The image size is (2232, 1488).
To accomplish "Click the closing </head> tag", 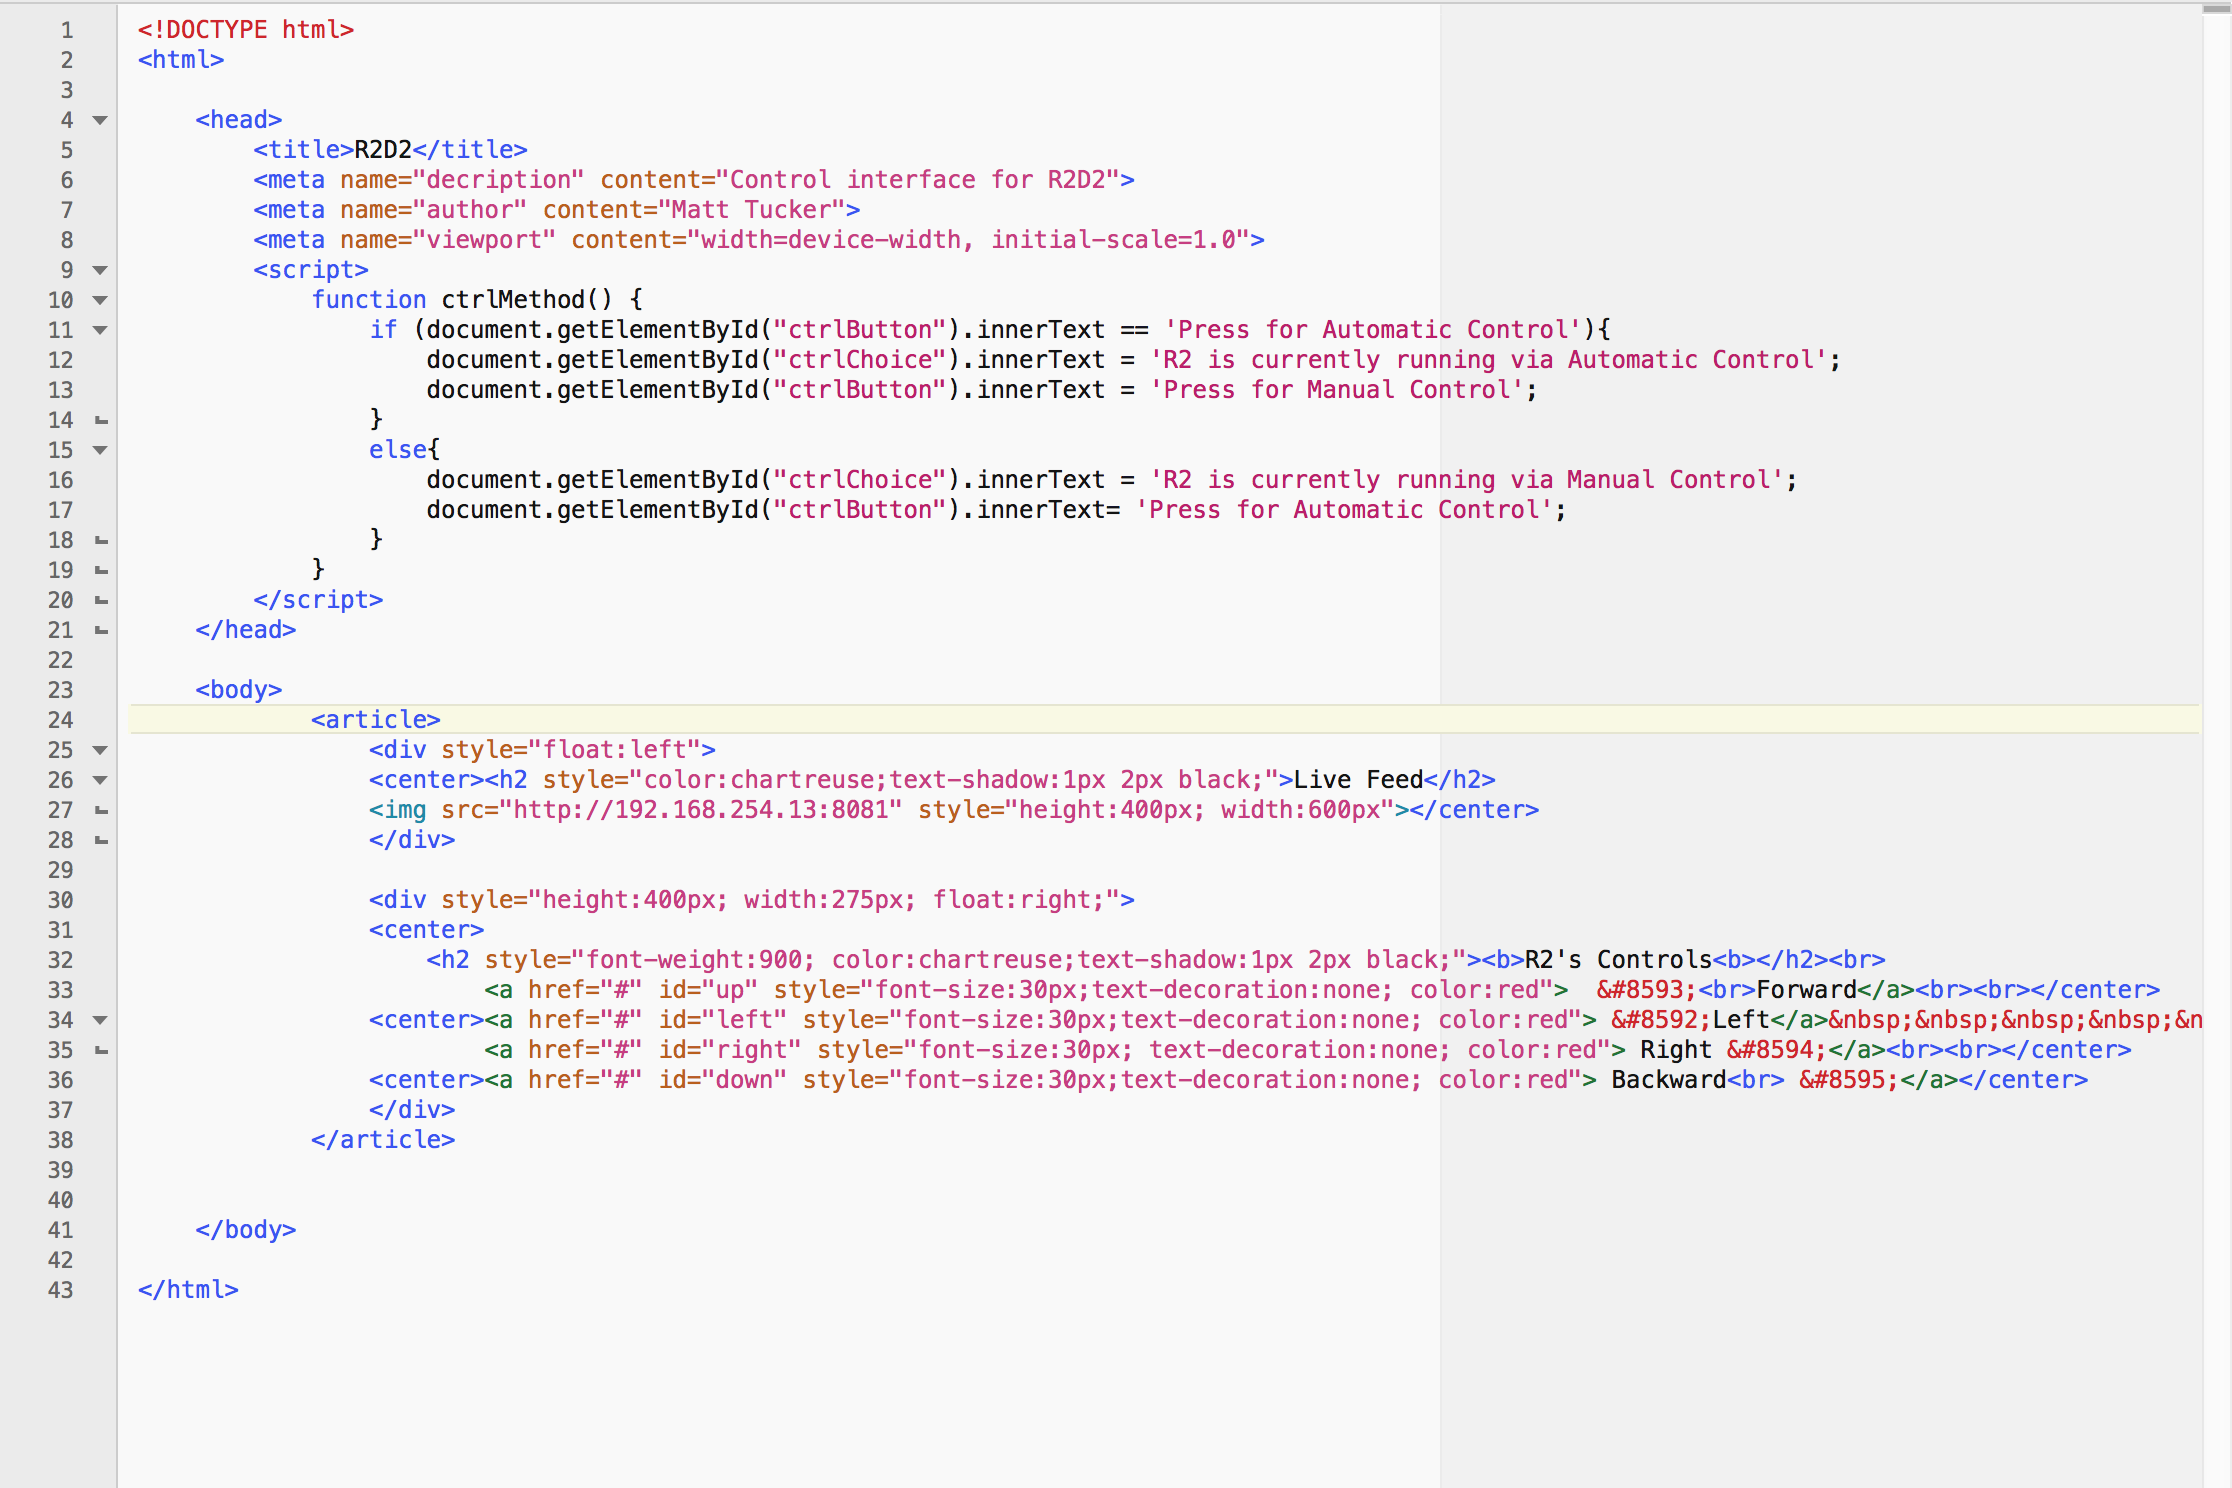I will point(246,630).
